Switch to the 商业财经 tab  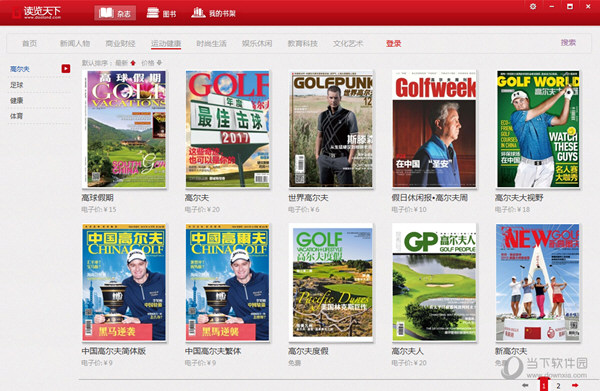120,44
